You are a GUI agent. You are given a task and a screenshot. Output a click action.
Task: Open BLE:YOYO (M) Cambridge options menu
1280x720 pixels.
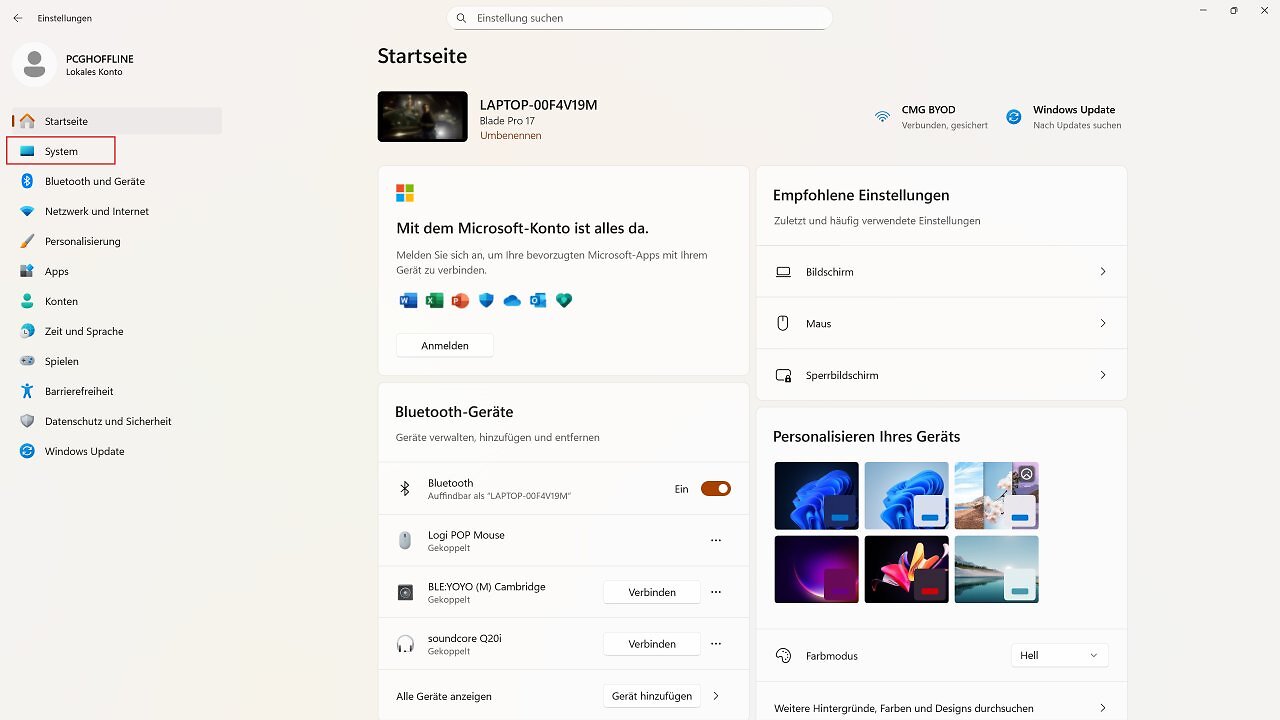pos(716,592)
